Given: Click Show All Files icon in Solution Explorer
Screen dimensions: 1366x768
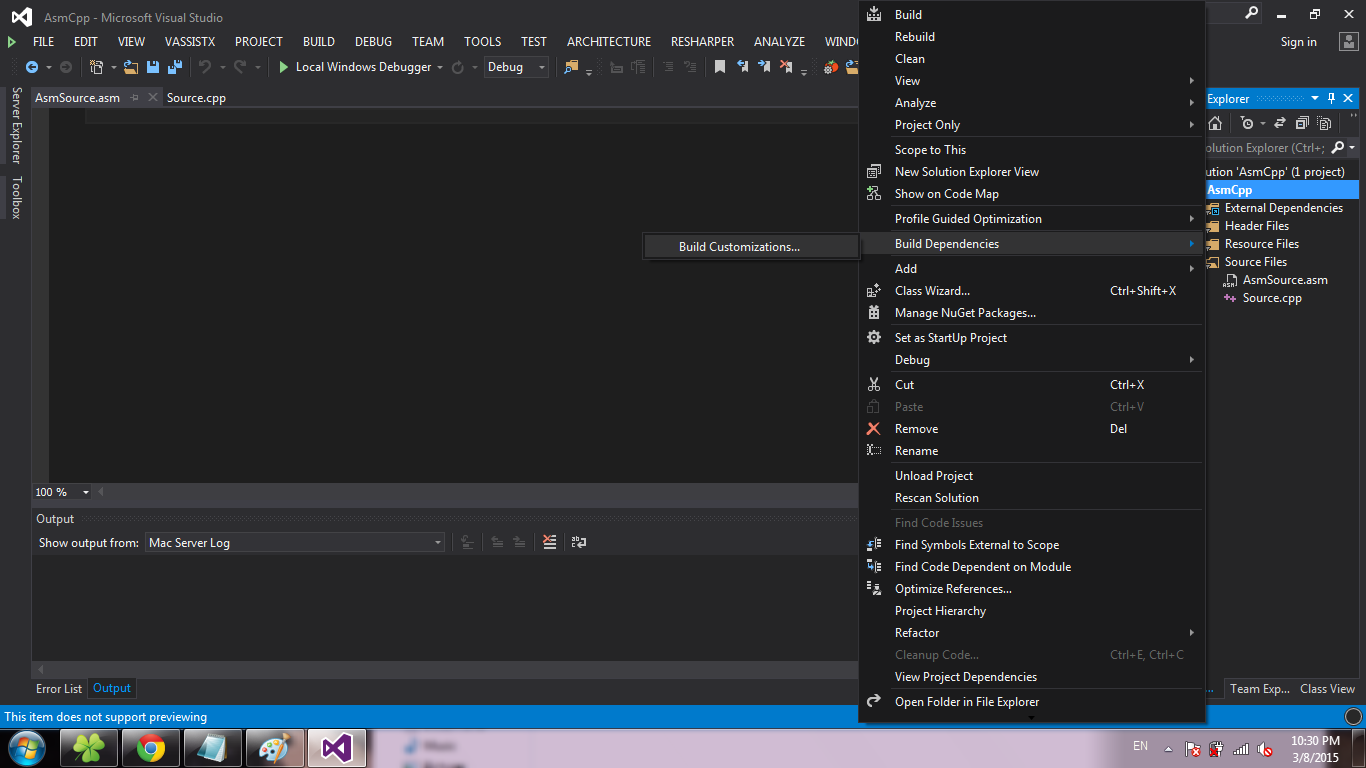Looking at the screenshot, I should point(1324,123).
